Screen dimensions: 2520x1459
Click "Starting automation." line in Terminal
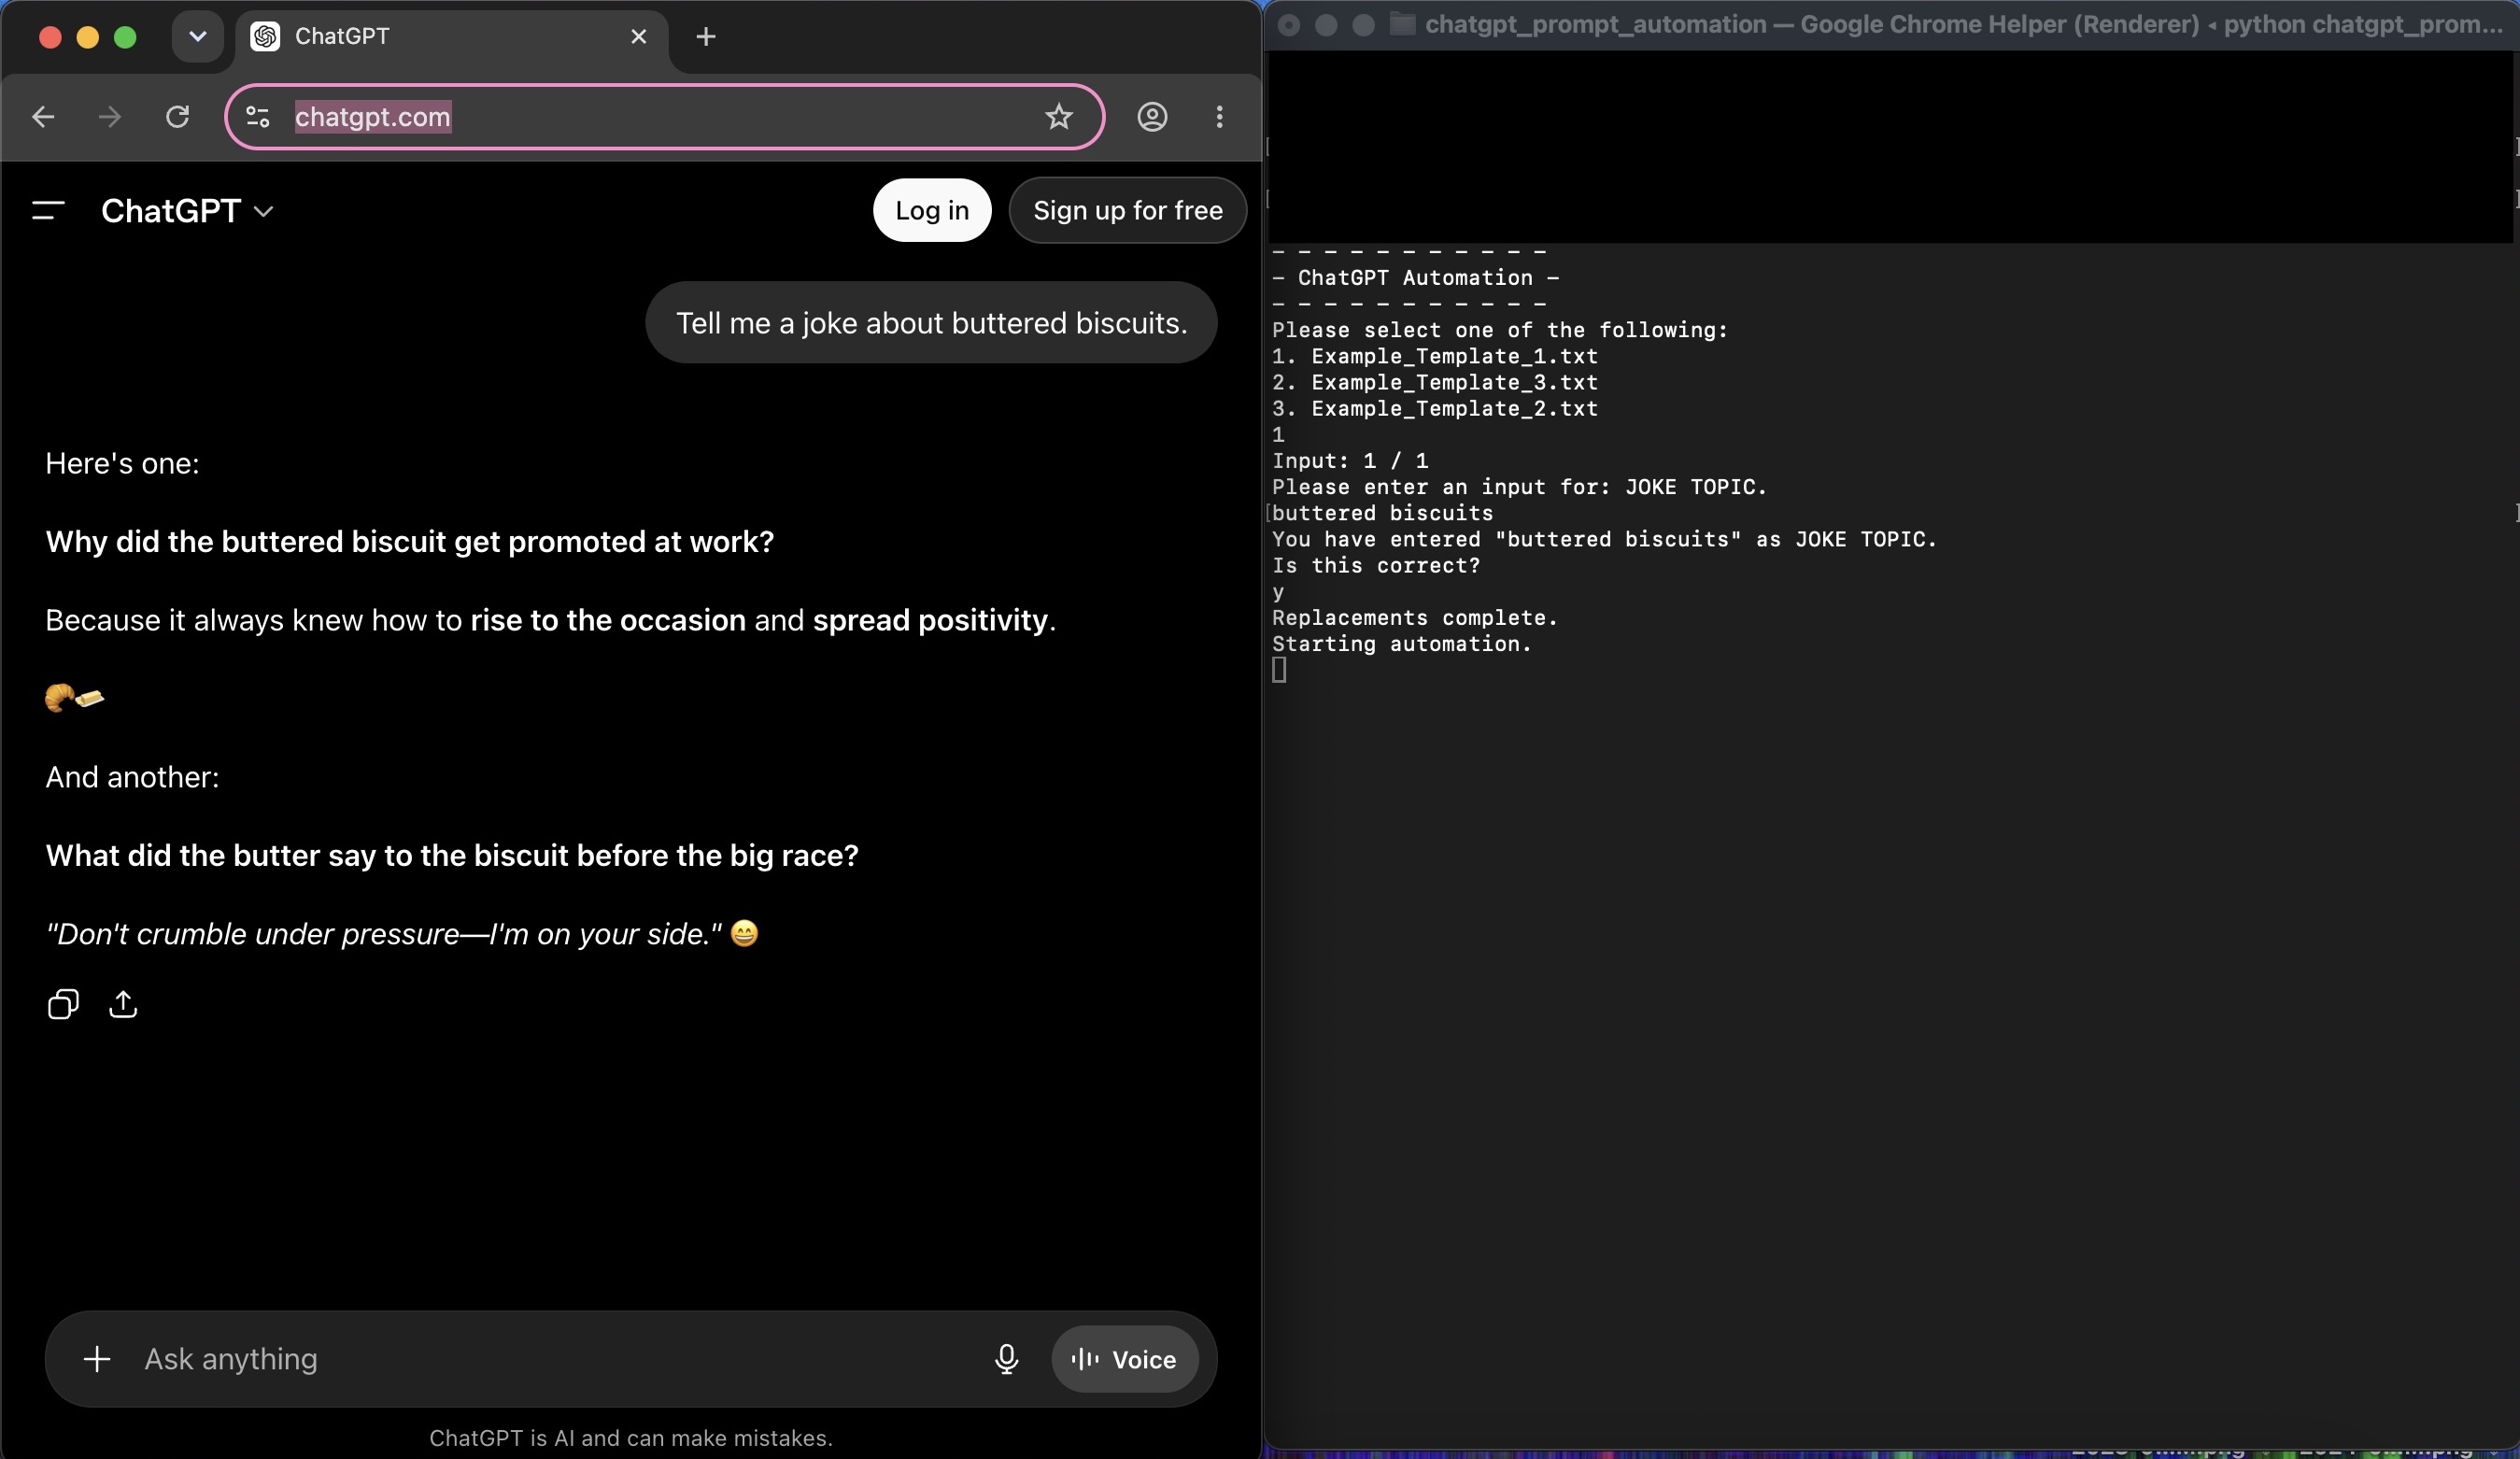[x=1402, y=645]
